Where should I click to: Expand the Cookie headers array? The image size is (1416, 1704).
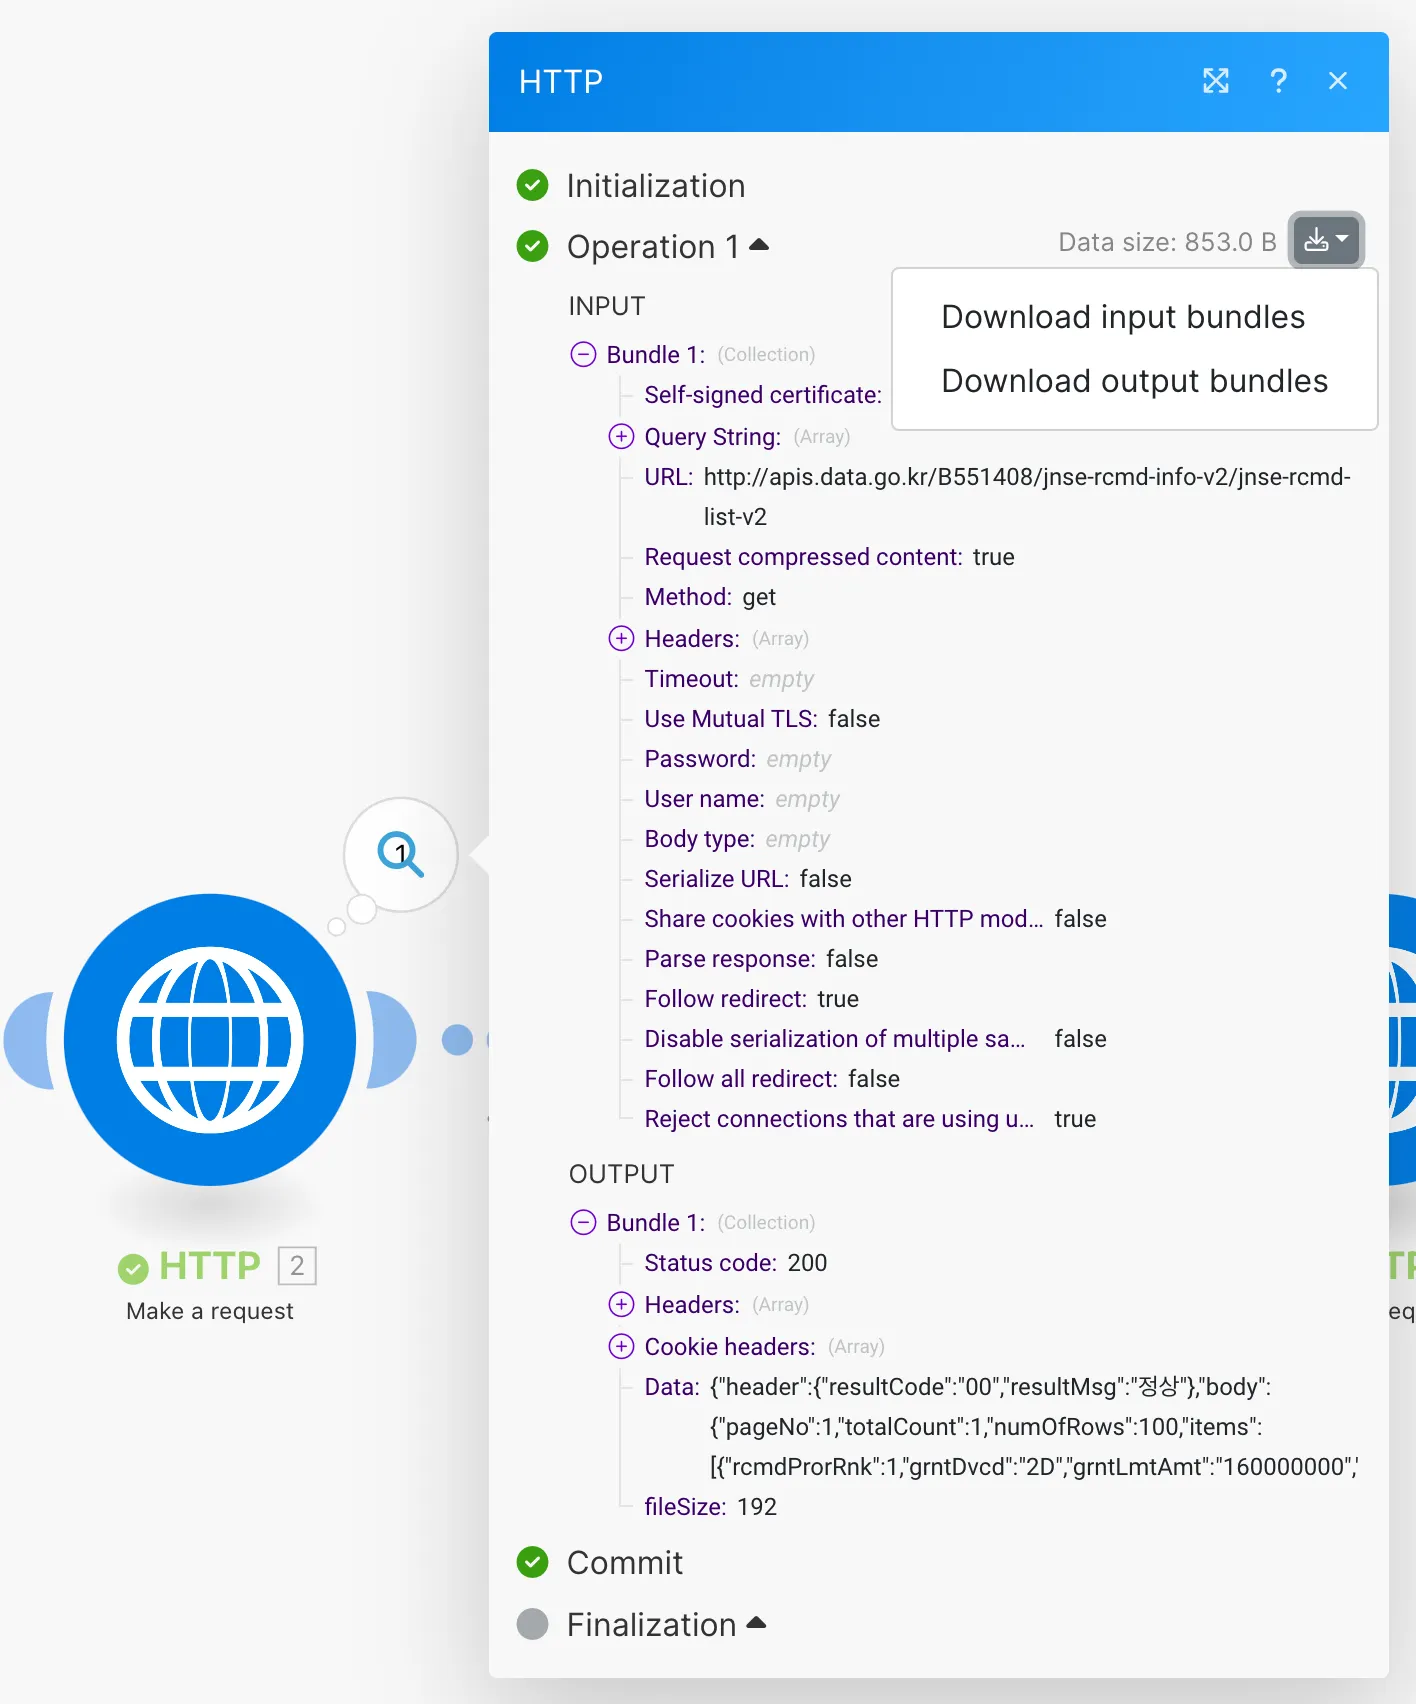(621, 1346)
